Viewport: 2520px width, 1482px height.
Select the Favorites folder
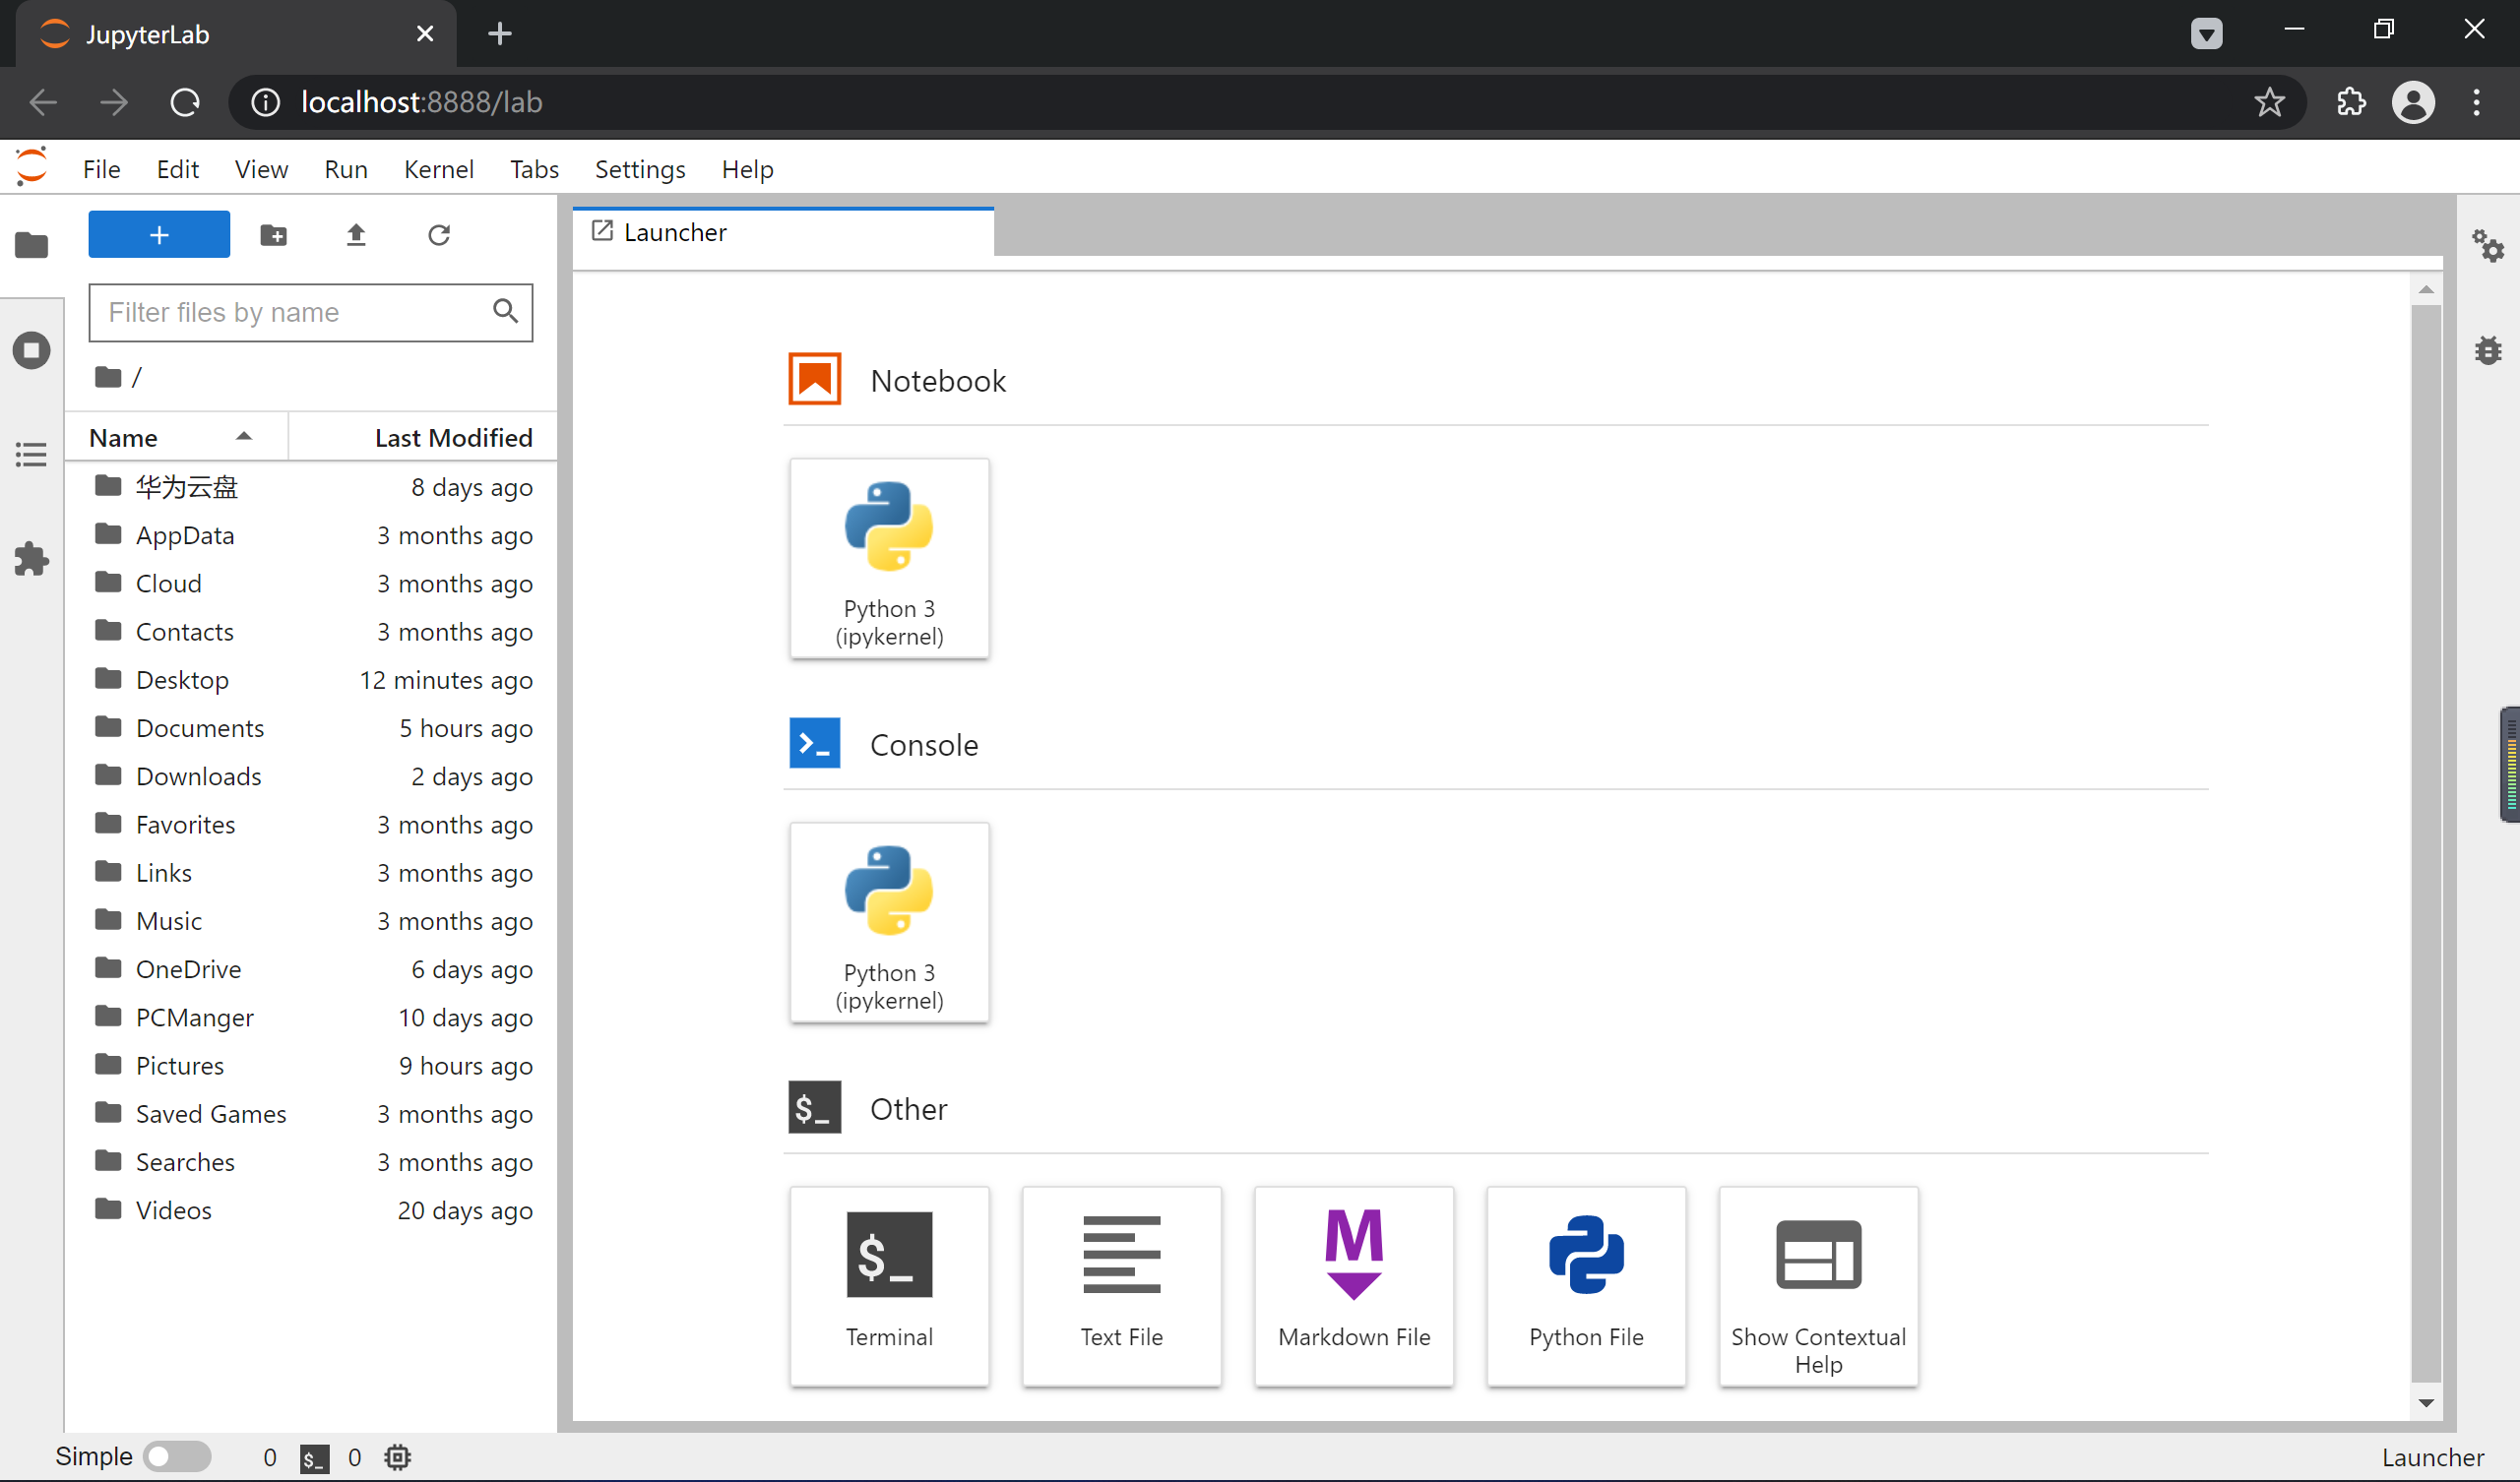(311, 824)
